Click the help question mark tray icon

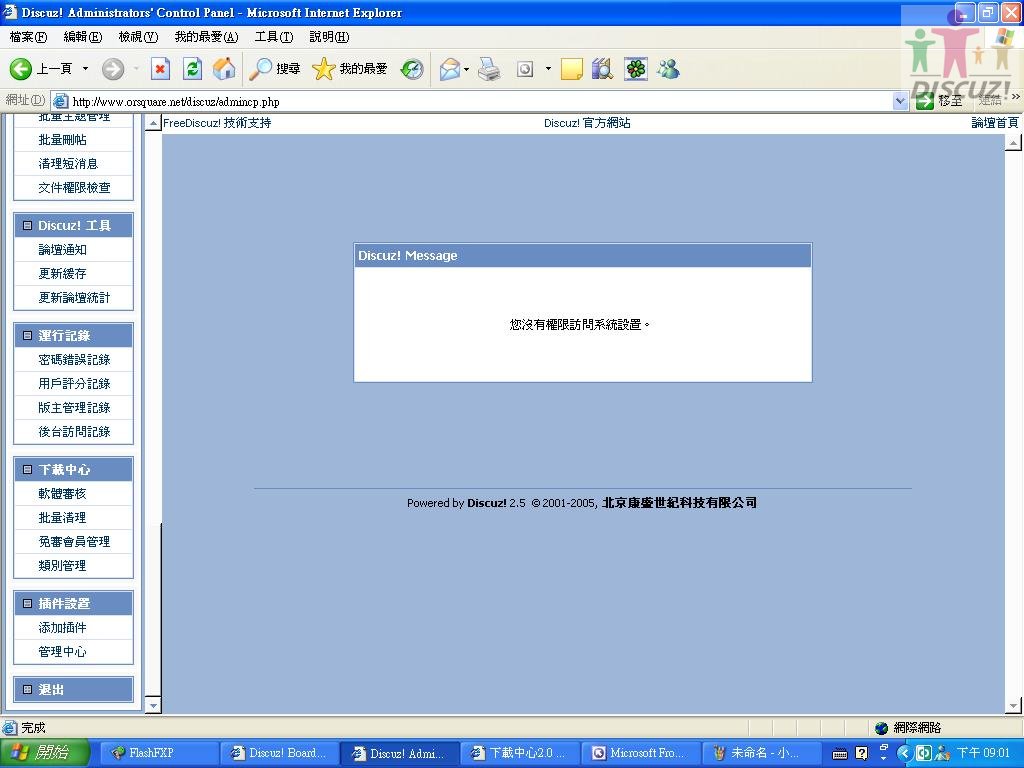pos(861,754)
